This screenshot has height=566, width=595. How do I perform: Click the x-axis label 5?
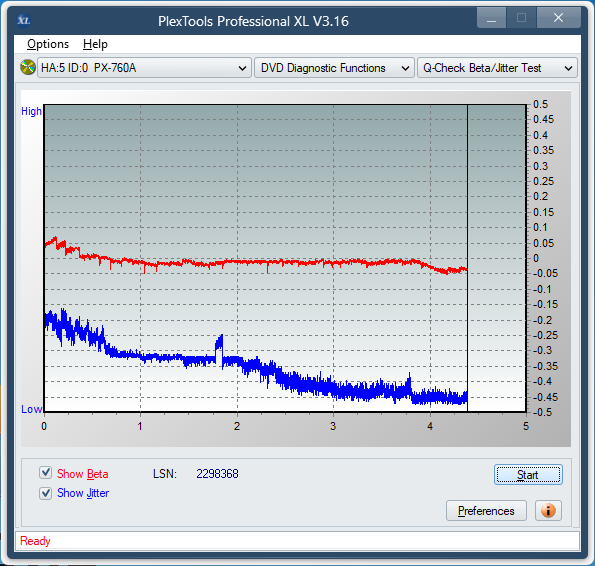[x=526, y=426]
